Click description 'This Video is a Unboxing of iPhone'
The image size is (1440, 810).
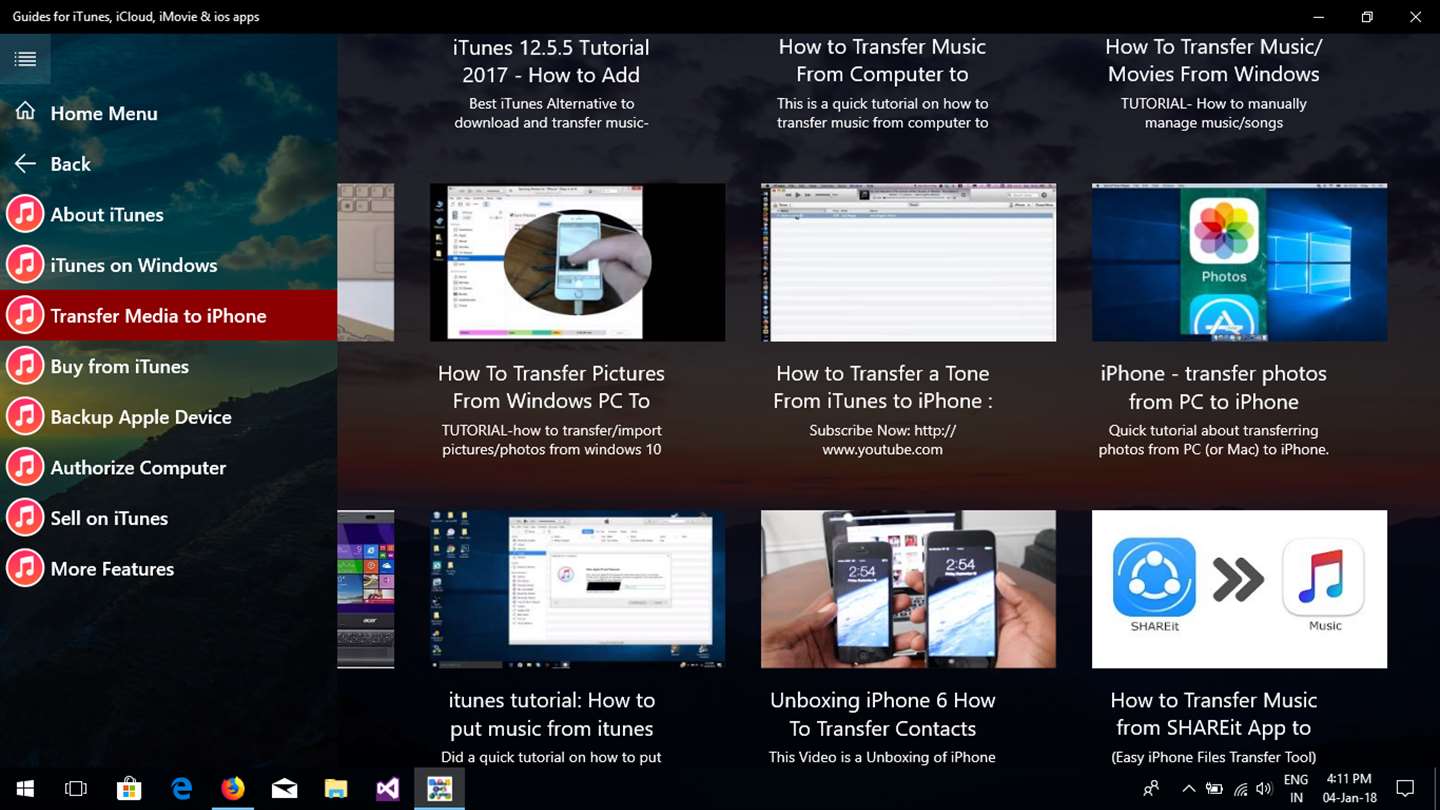882,757
